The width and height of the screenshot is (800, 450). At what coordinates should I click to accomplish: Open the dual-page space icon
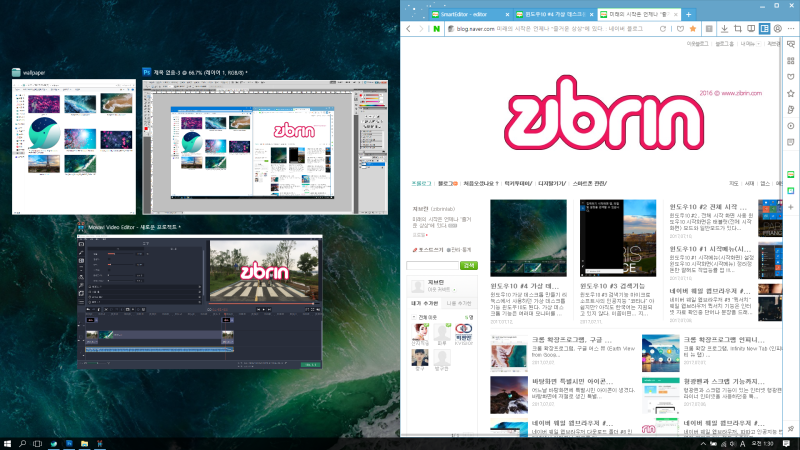pyautogui.click(x=751, y=29)
